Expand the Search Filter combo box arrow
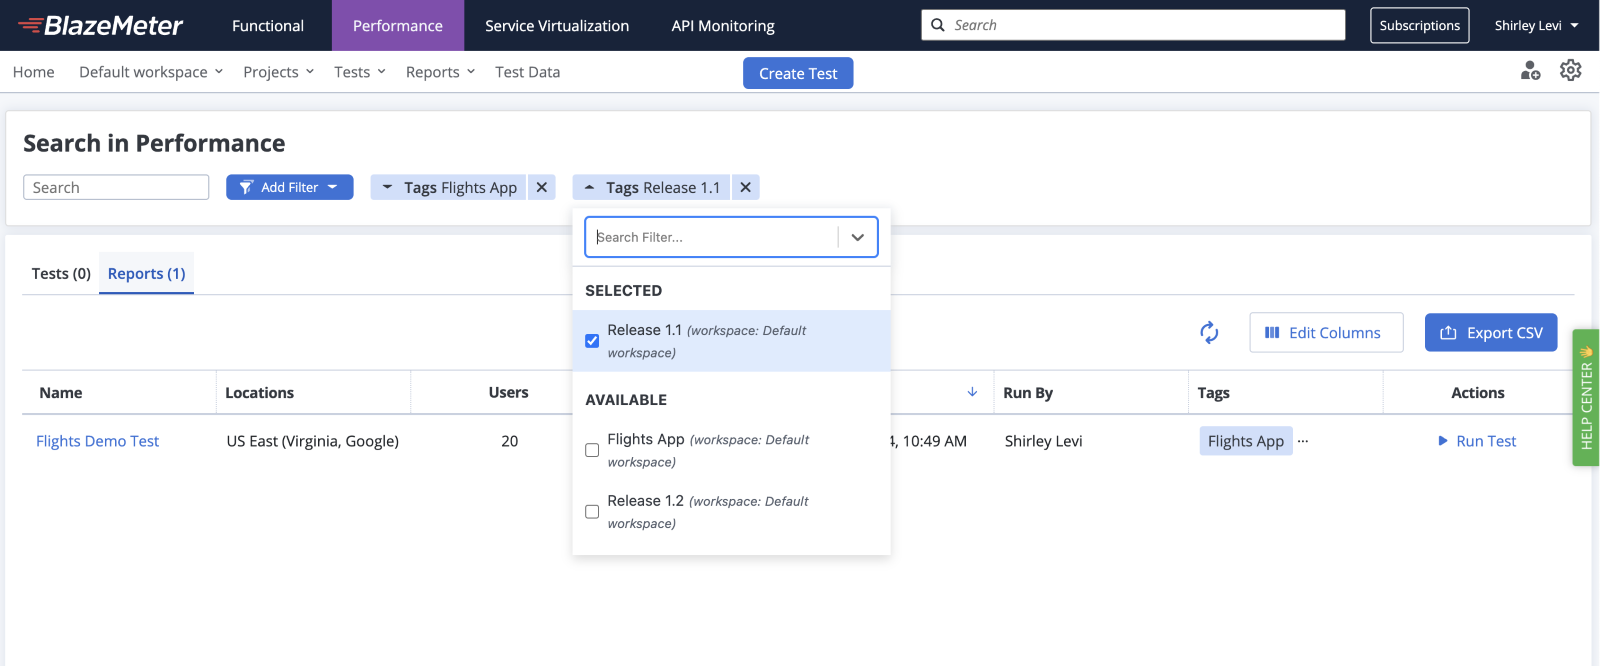 (x=857, y=237)
